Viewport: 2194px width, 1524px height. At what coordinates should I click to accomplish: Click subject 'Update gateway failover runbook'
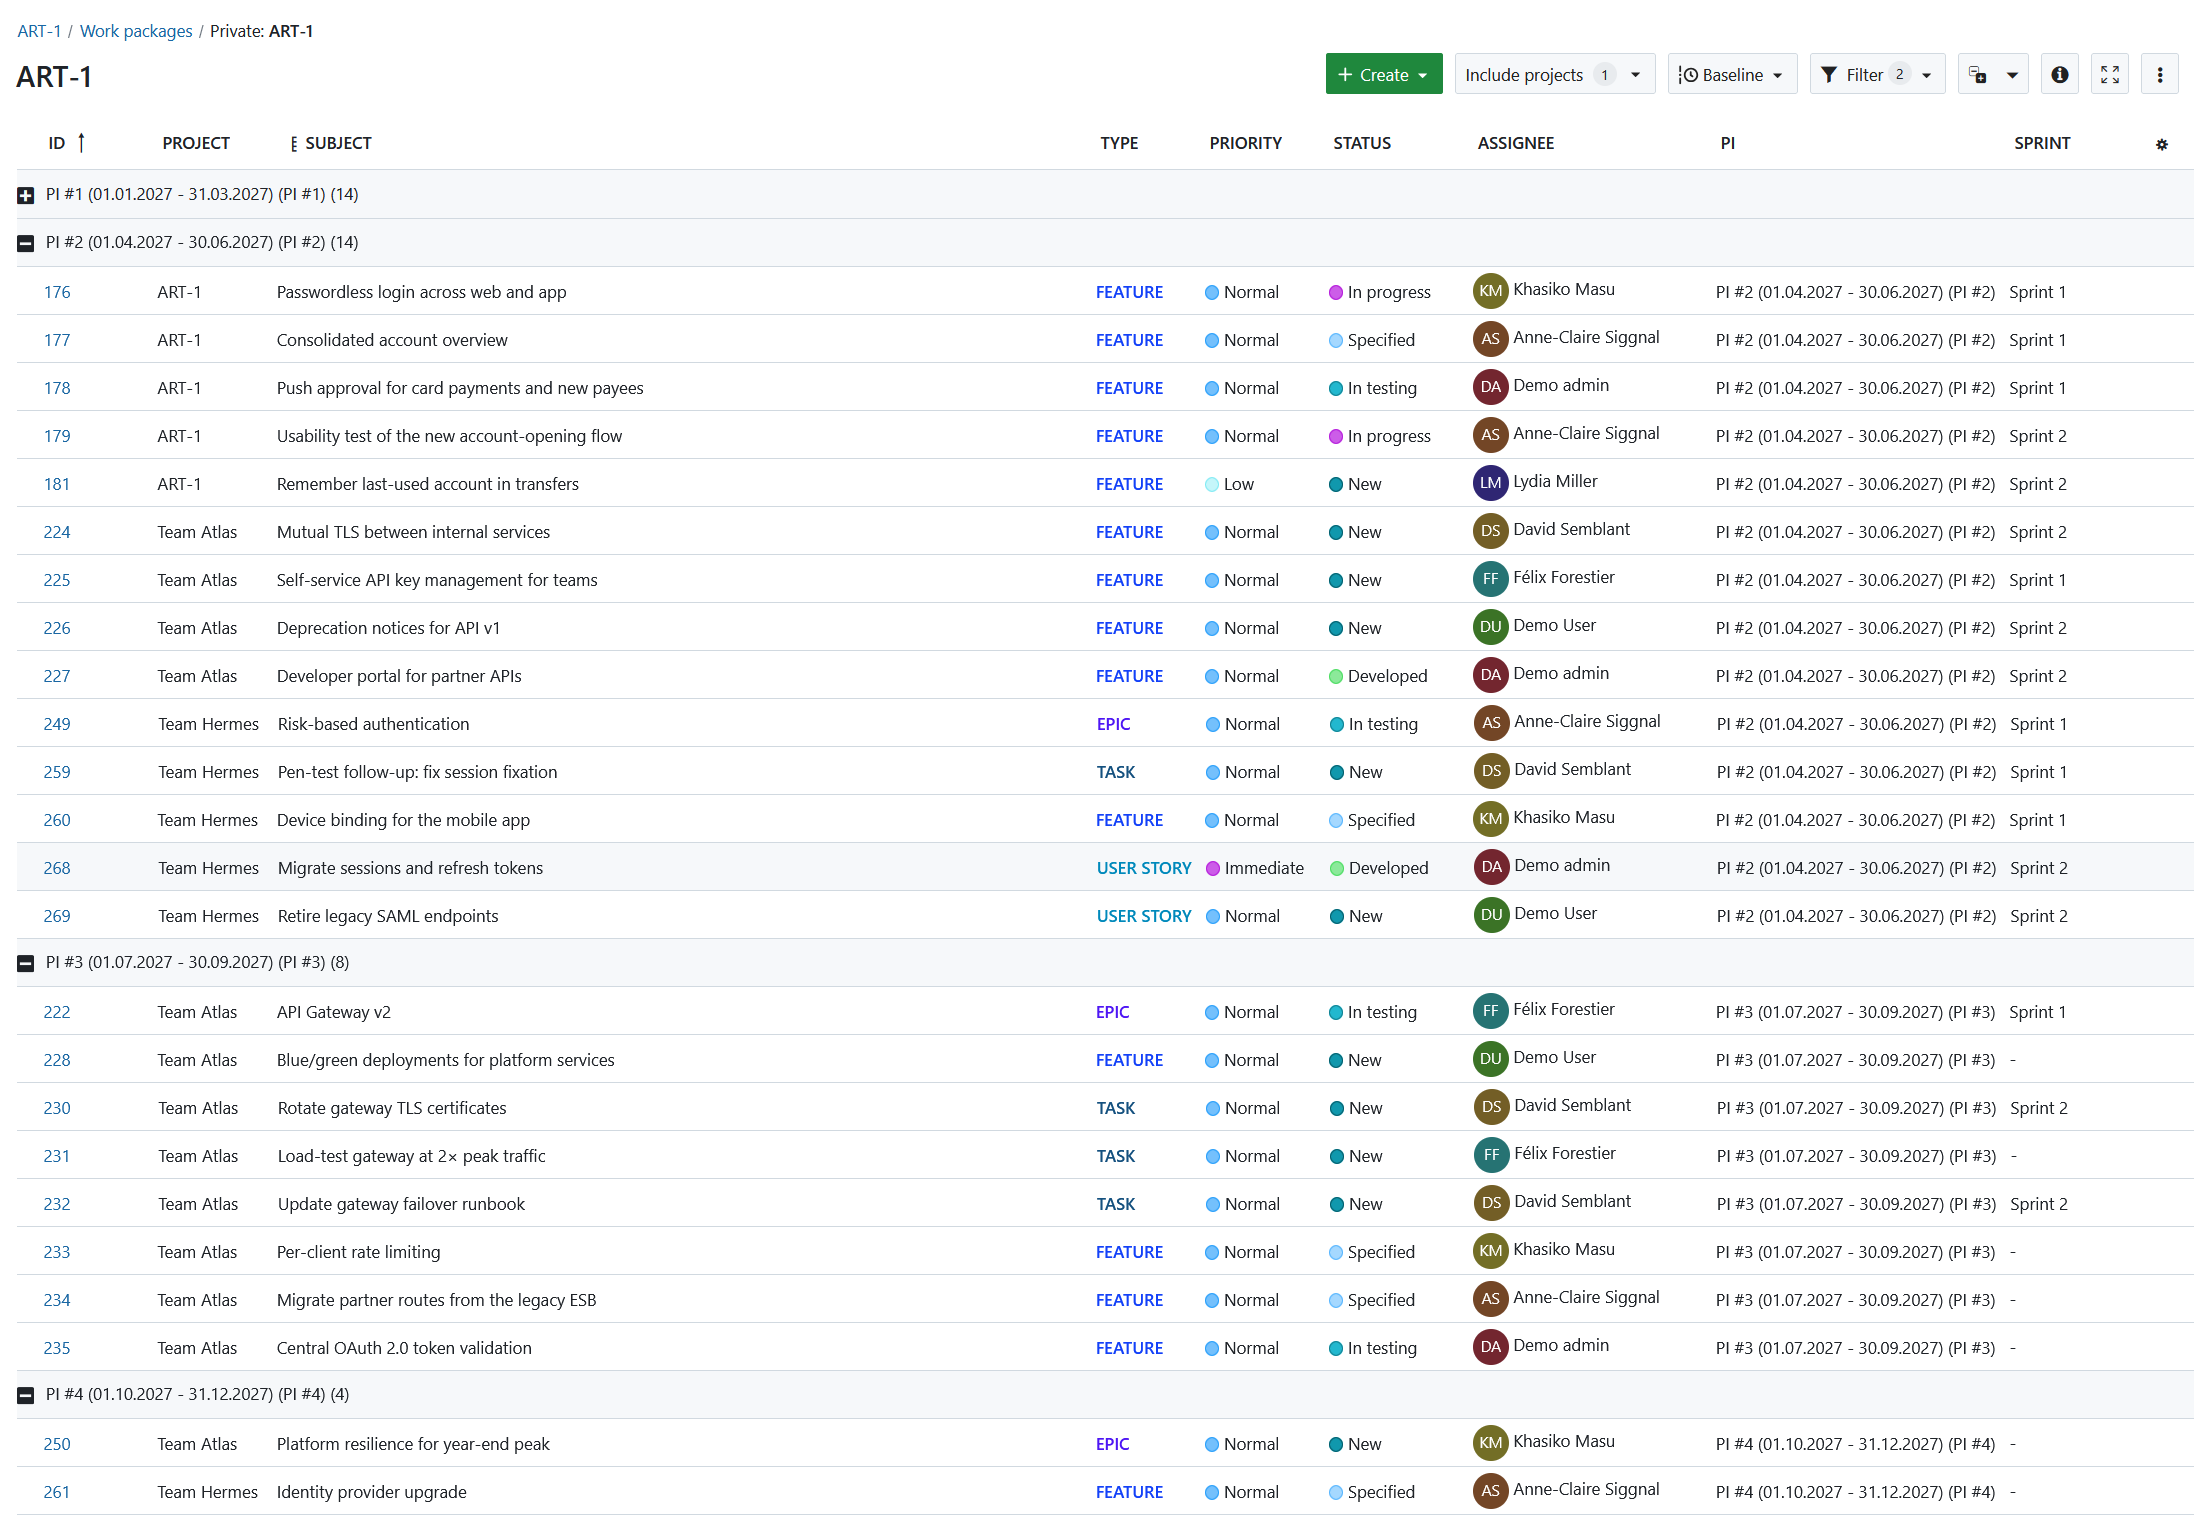click(401, 1204)
